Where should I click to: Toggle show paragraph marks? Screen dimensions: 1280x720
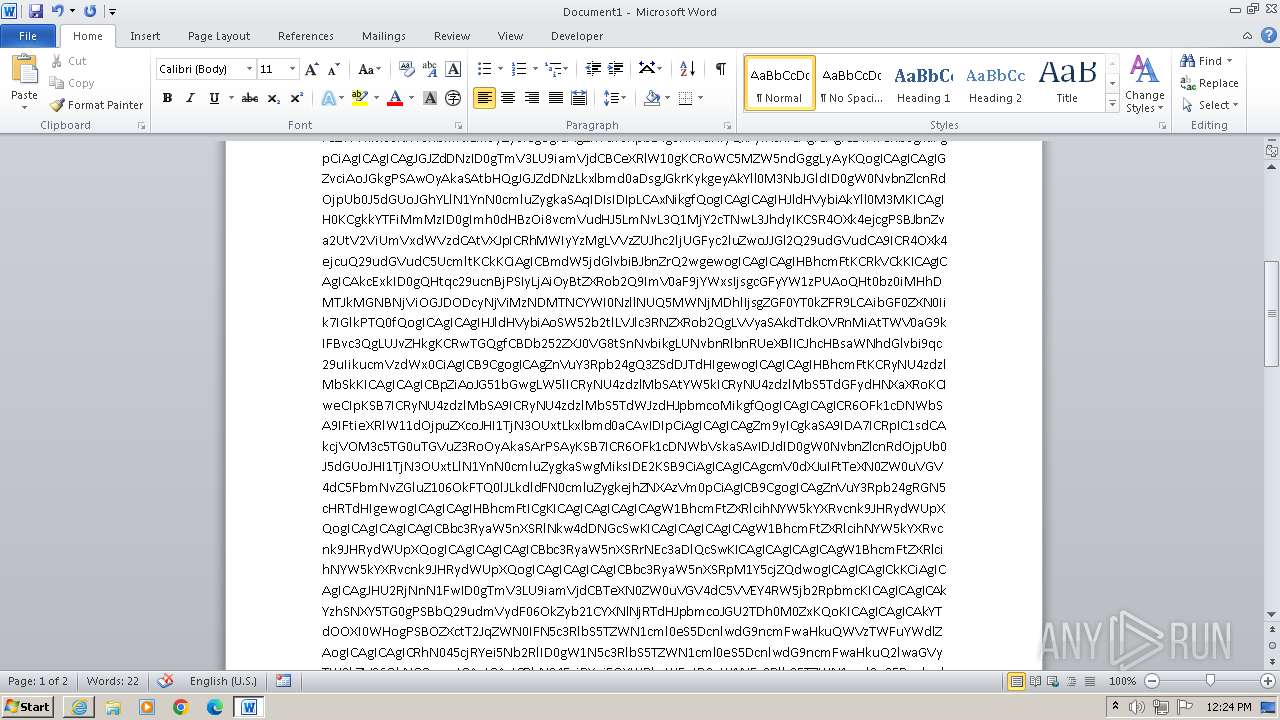[x=720, y=69]
